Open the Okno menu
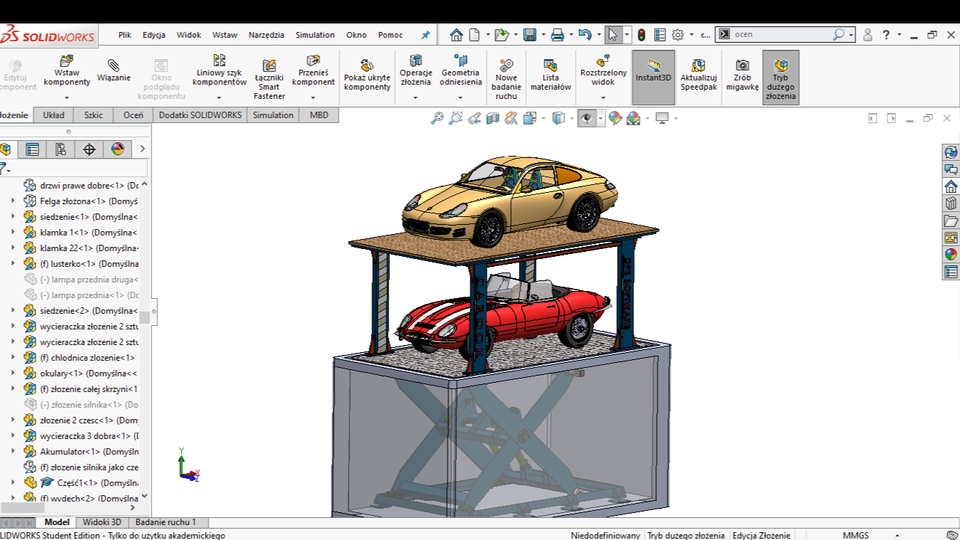Screen dimensions: 960x540 click(x=356, y=35)
